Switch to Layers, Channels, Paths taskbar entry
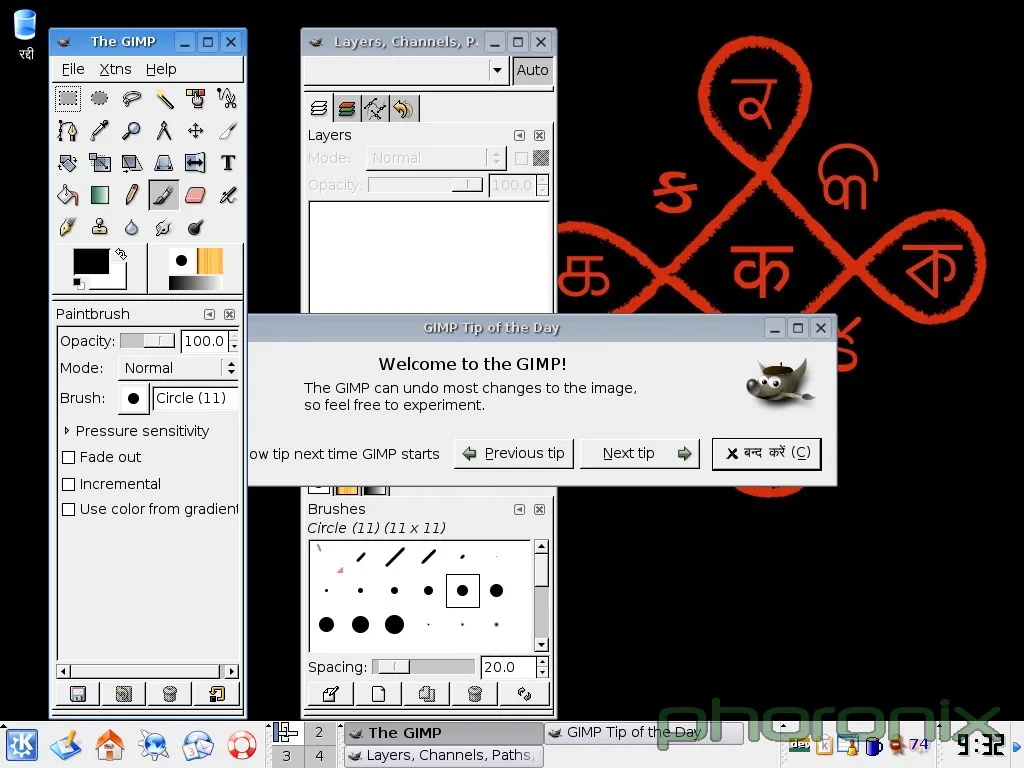 443,756
